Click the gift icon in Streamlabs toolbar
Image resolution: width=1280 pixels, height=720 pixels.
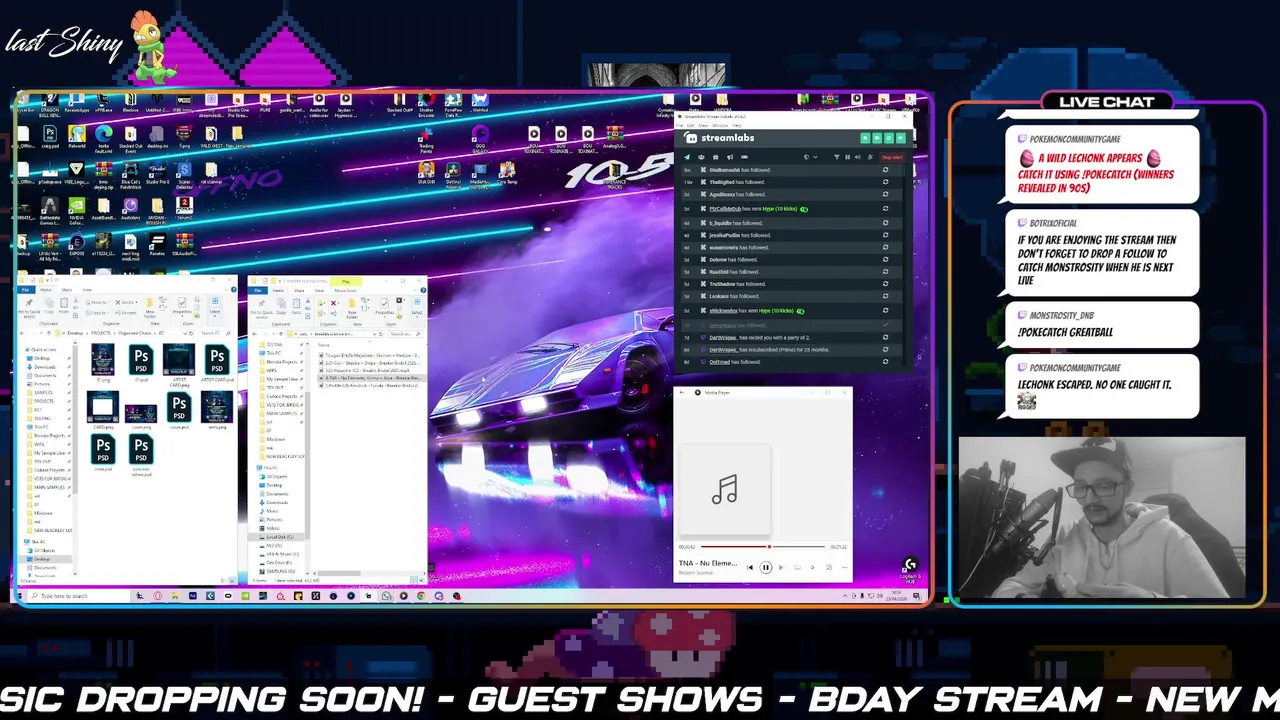point(715,157)
